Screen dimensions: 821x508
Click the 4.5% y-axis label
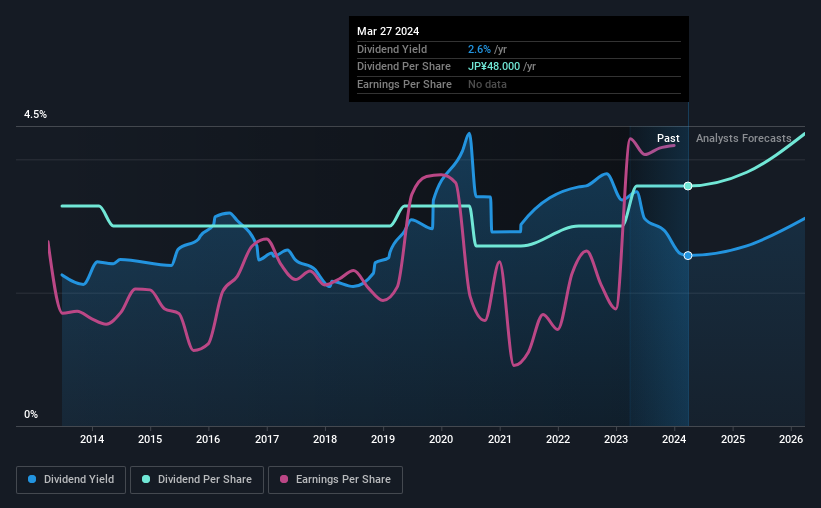pos(35,114)
